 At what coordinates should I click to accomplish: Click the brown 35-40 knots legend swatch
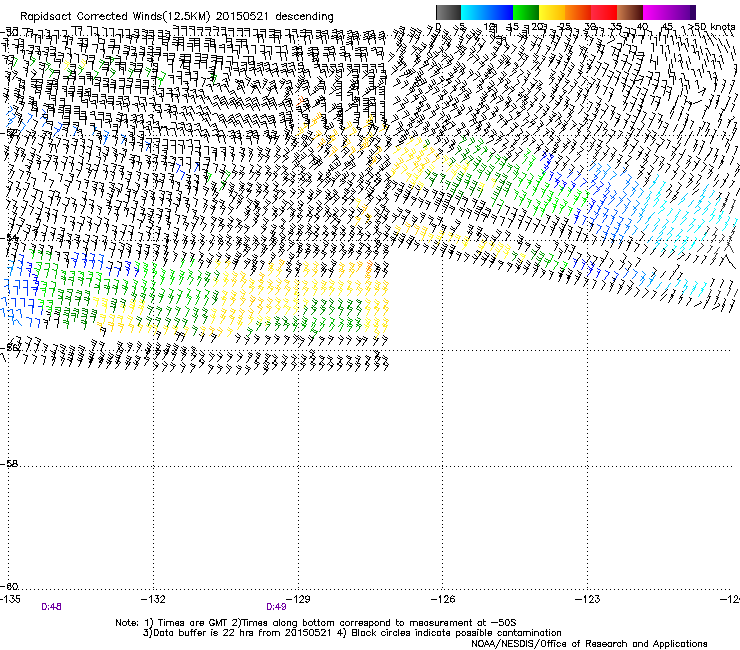[630, 12]
